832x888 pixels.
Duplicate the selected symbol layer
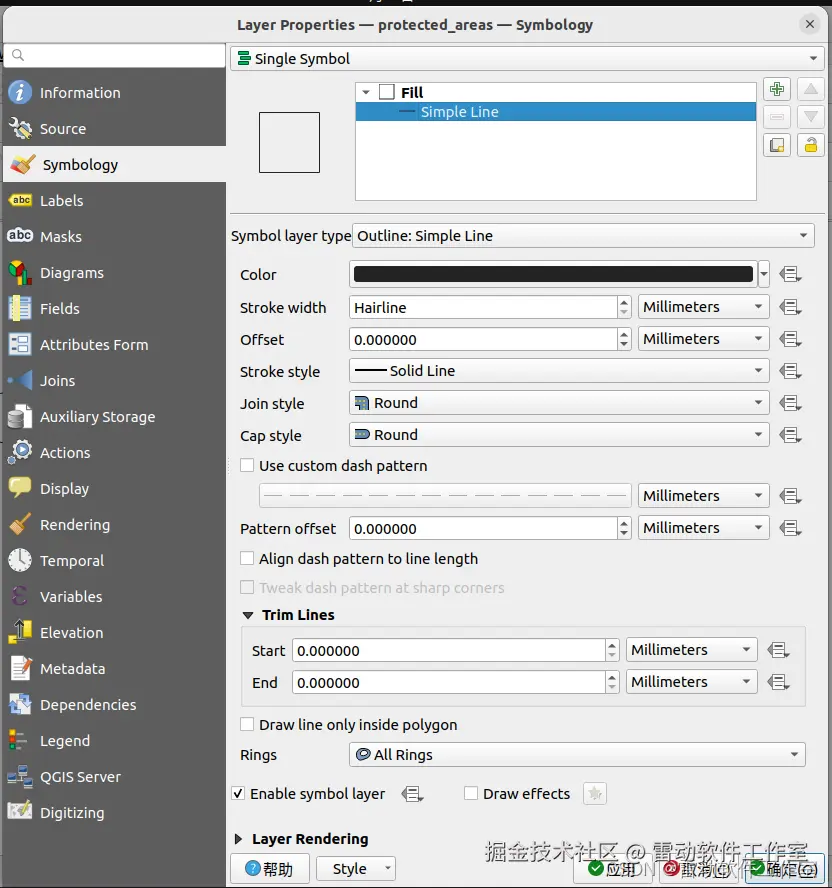(x=776, y=146)
